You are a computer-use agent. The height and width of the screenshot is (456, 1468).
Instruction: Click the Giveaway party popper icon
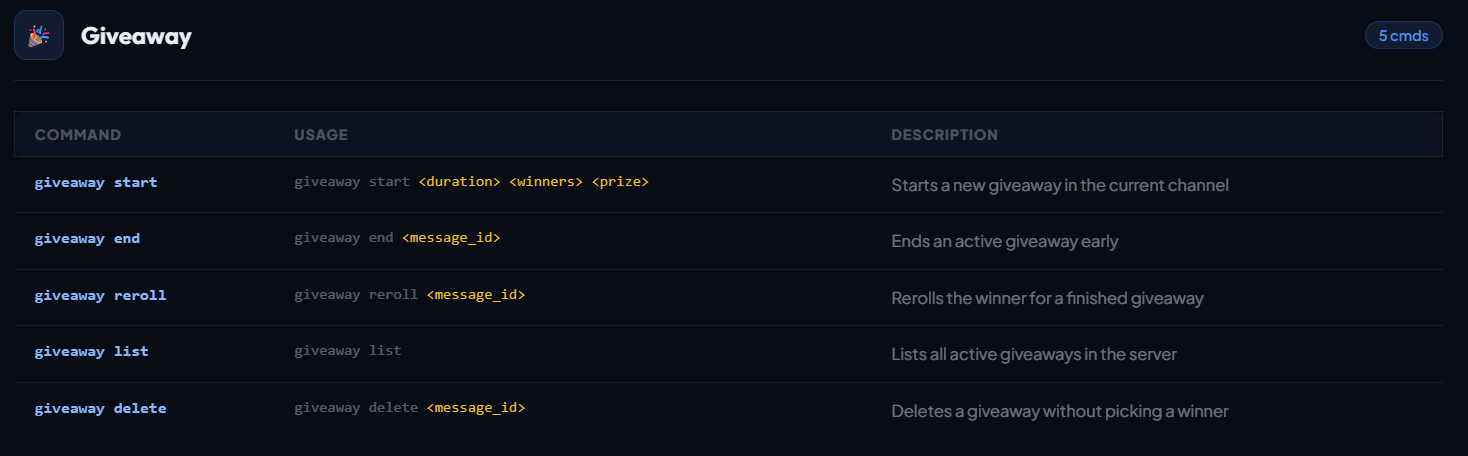coord(39,36)
